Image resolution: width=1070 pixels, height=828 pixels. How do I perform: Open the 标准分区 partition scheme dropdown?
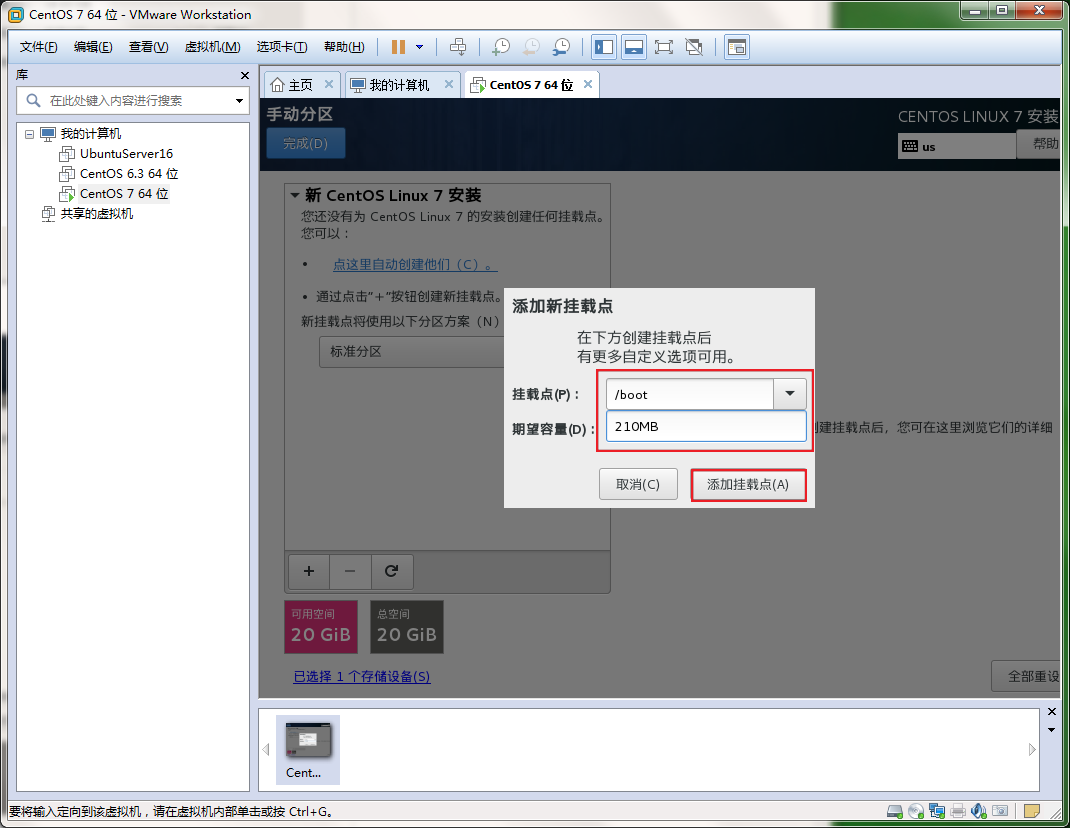click(x=411, y=352)
